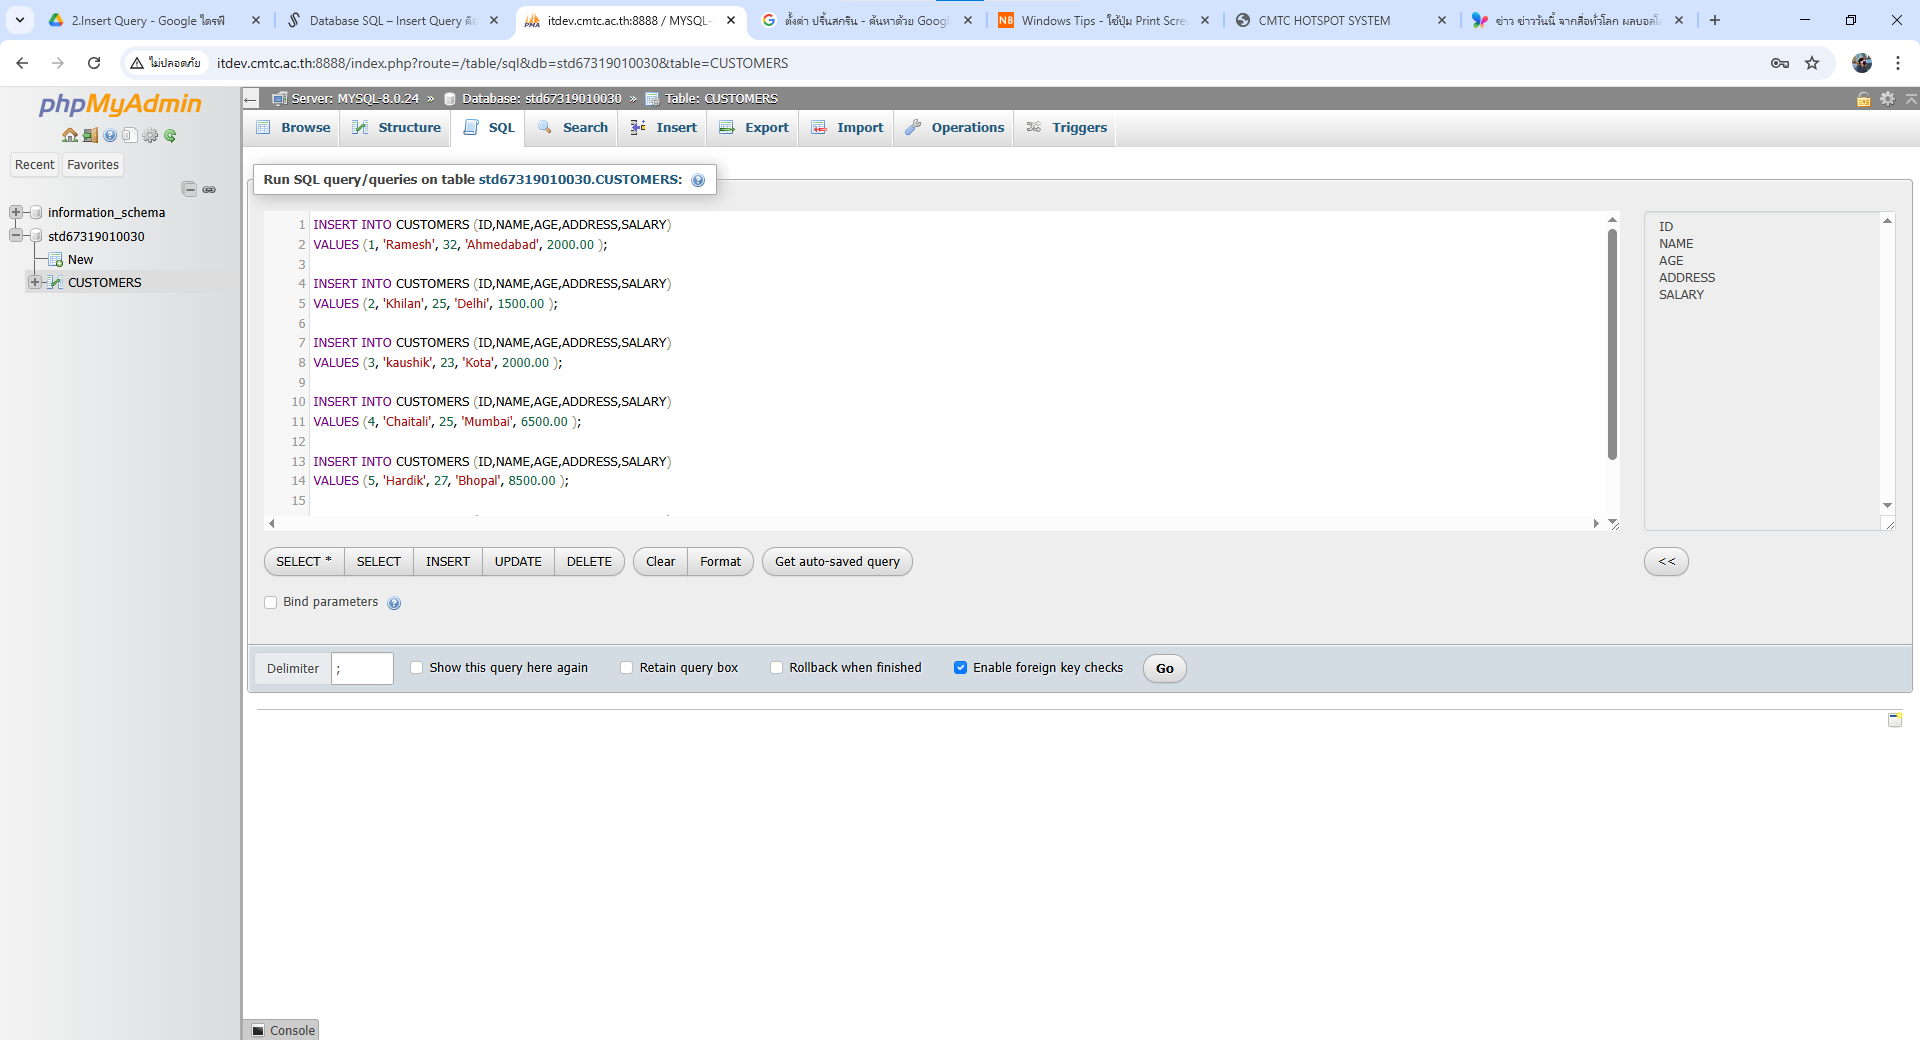The width and height of the screenshot is (1920, 1040).
Task: Click the link with main panel icon
Action: click(x=209, y=189)
